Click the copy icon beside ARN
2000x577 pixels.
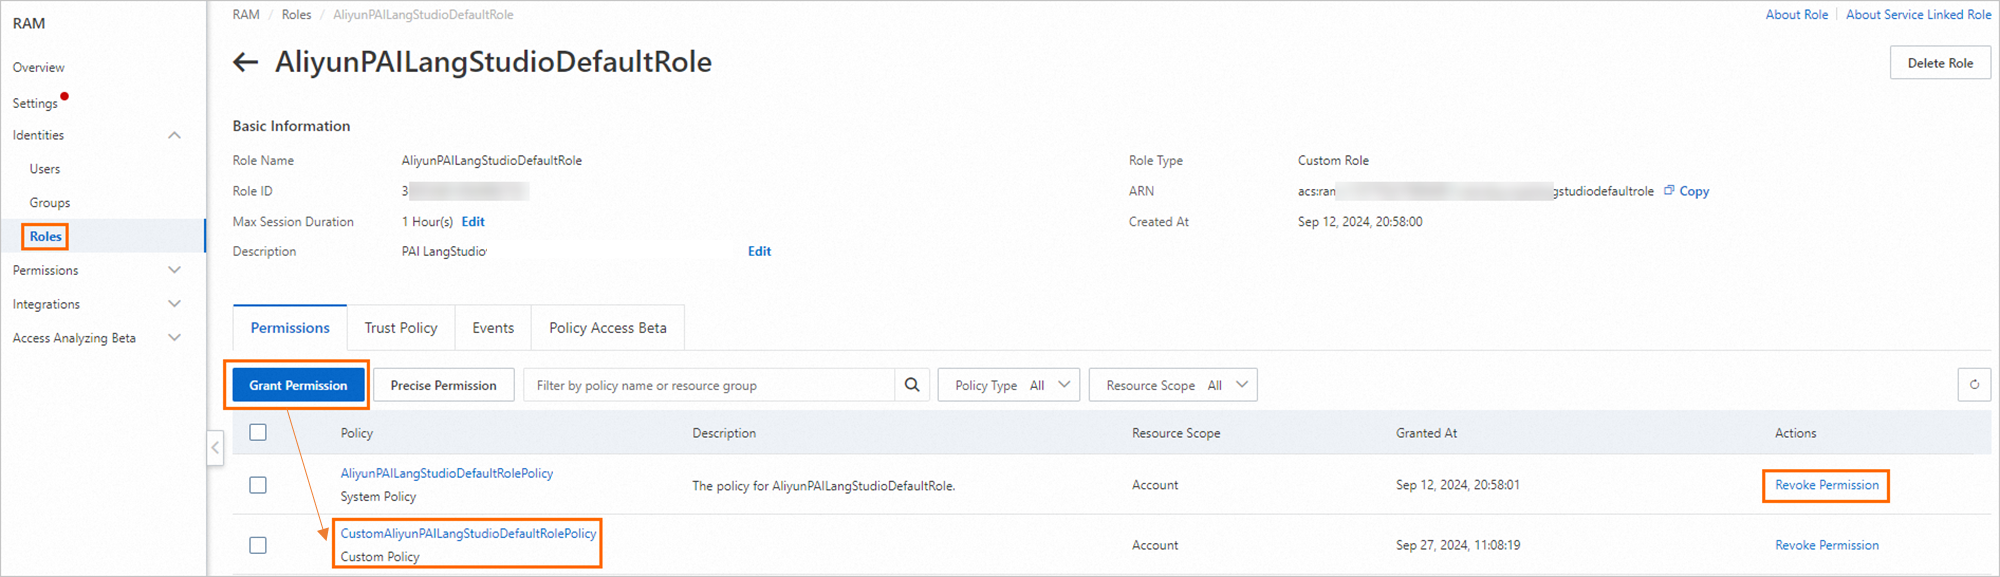tap(1669, 190)
